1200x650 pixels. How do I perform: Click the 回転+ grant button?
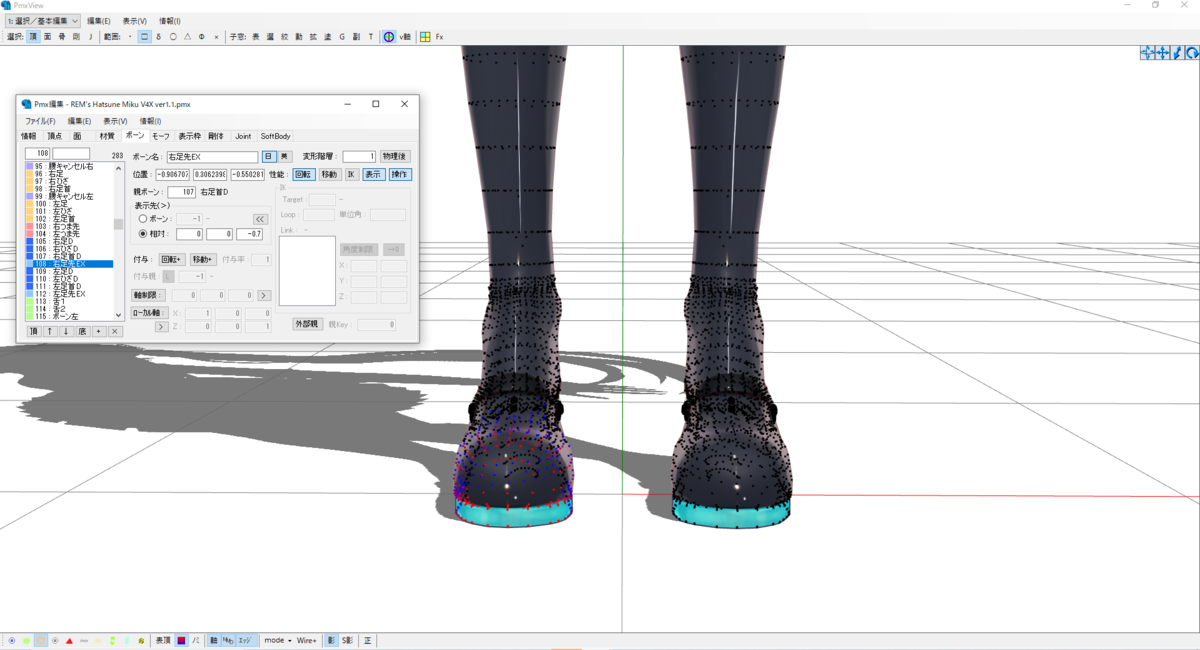click(x=171, y=259)
